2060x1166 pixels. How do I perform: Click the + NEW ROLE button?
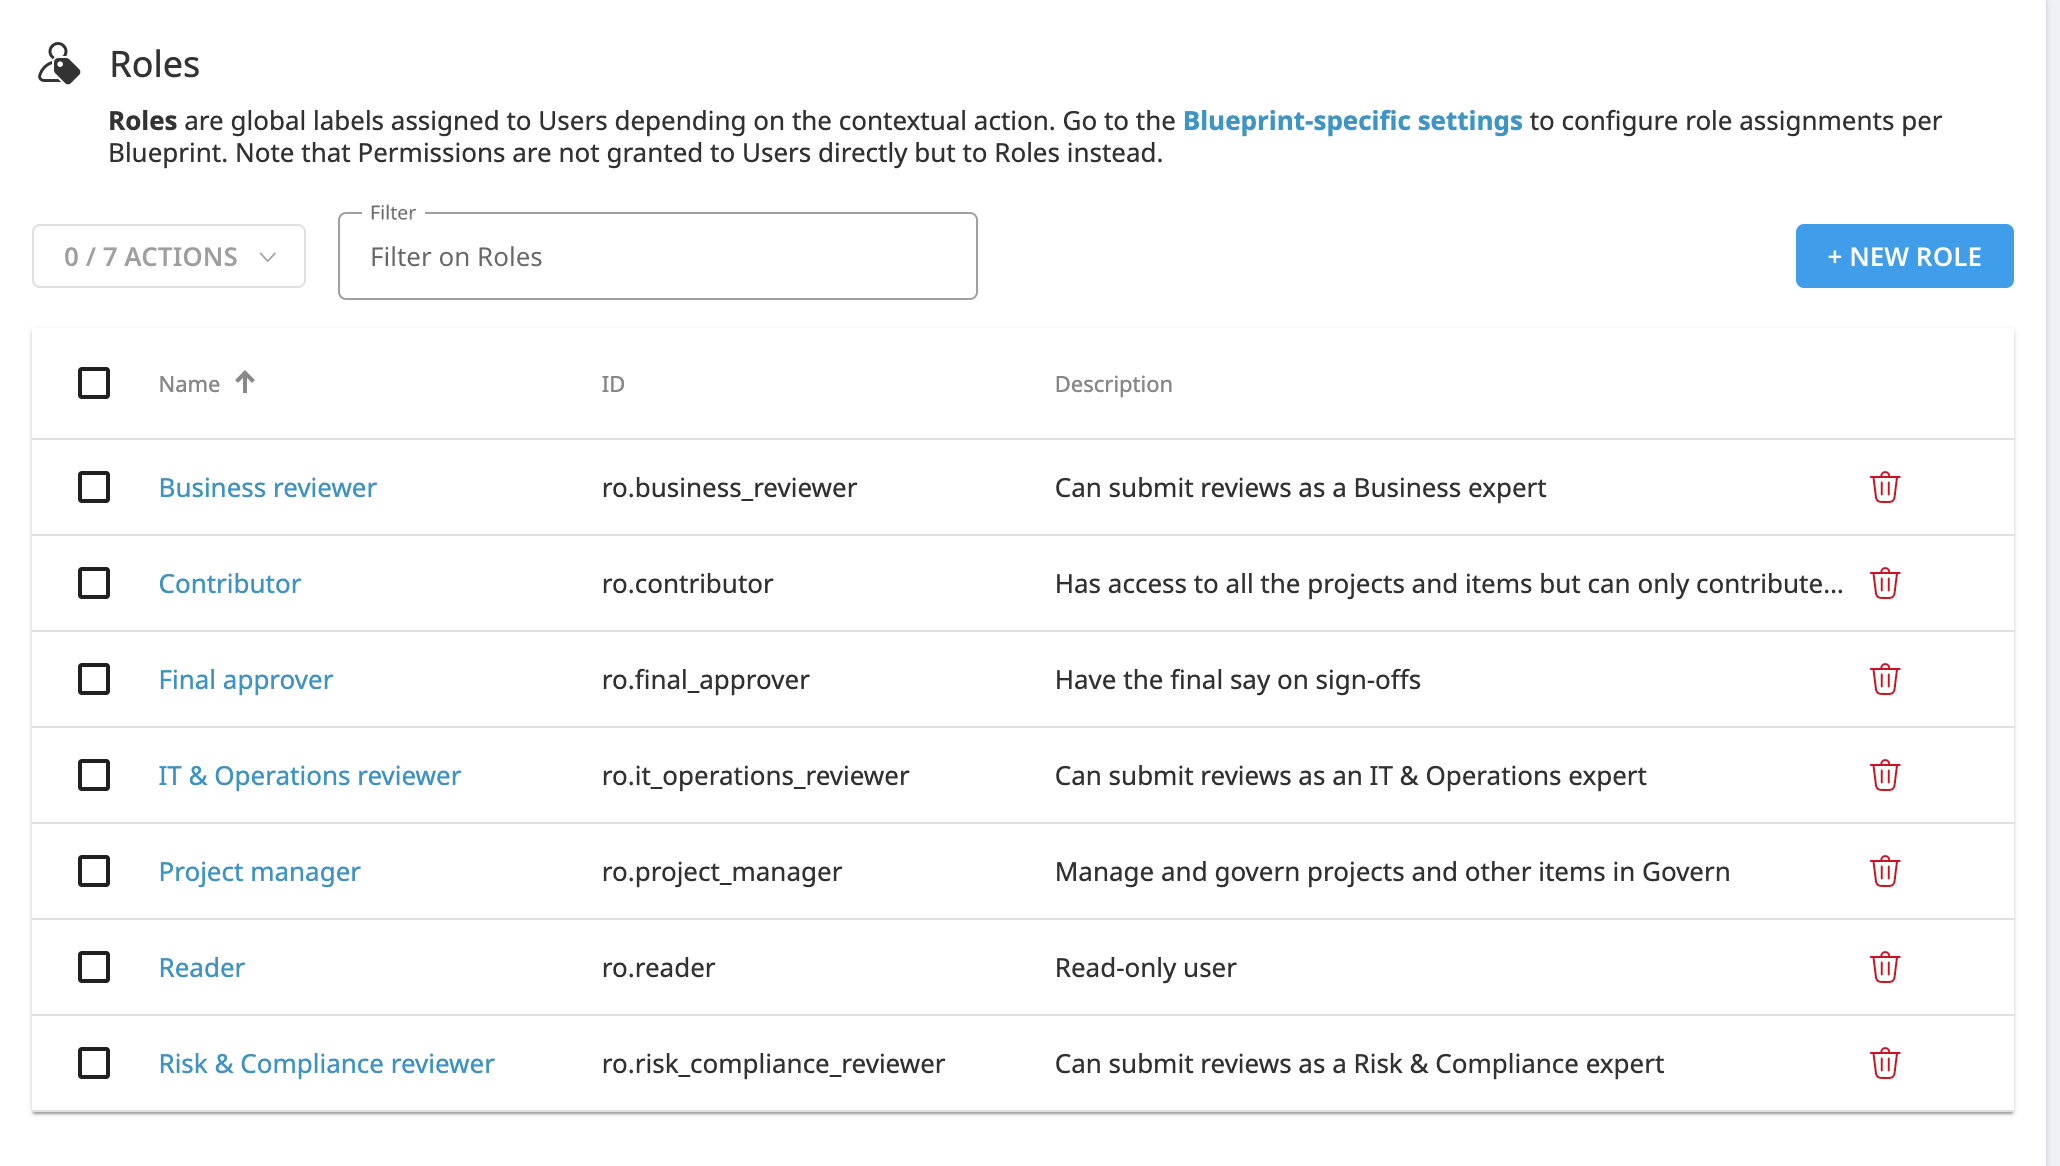pos(1904,256)
